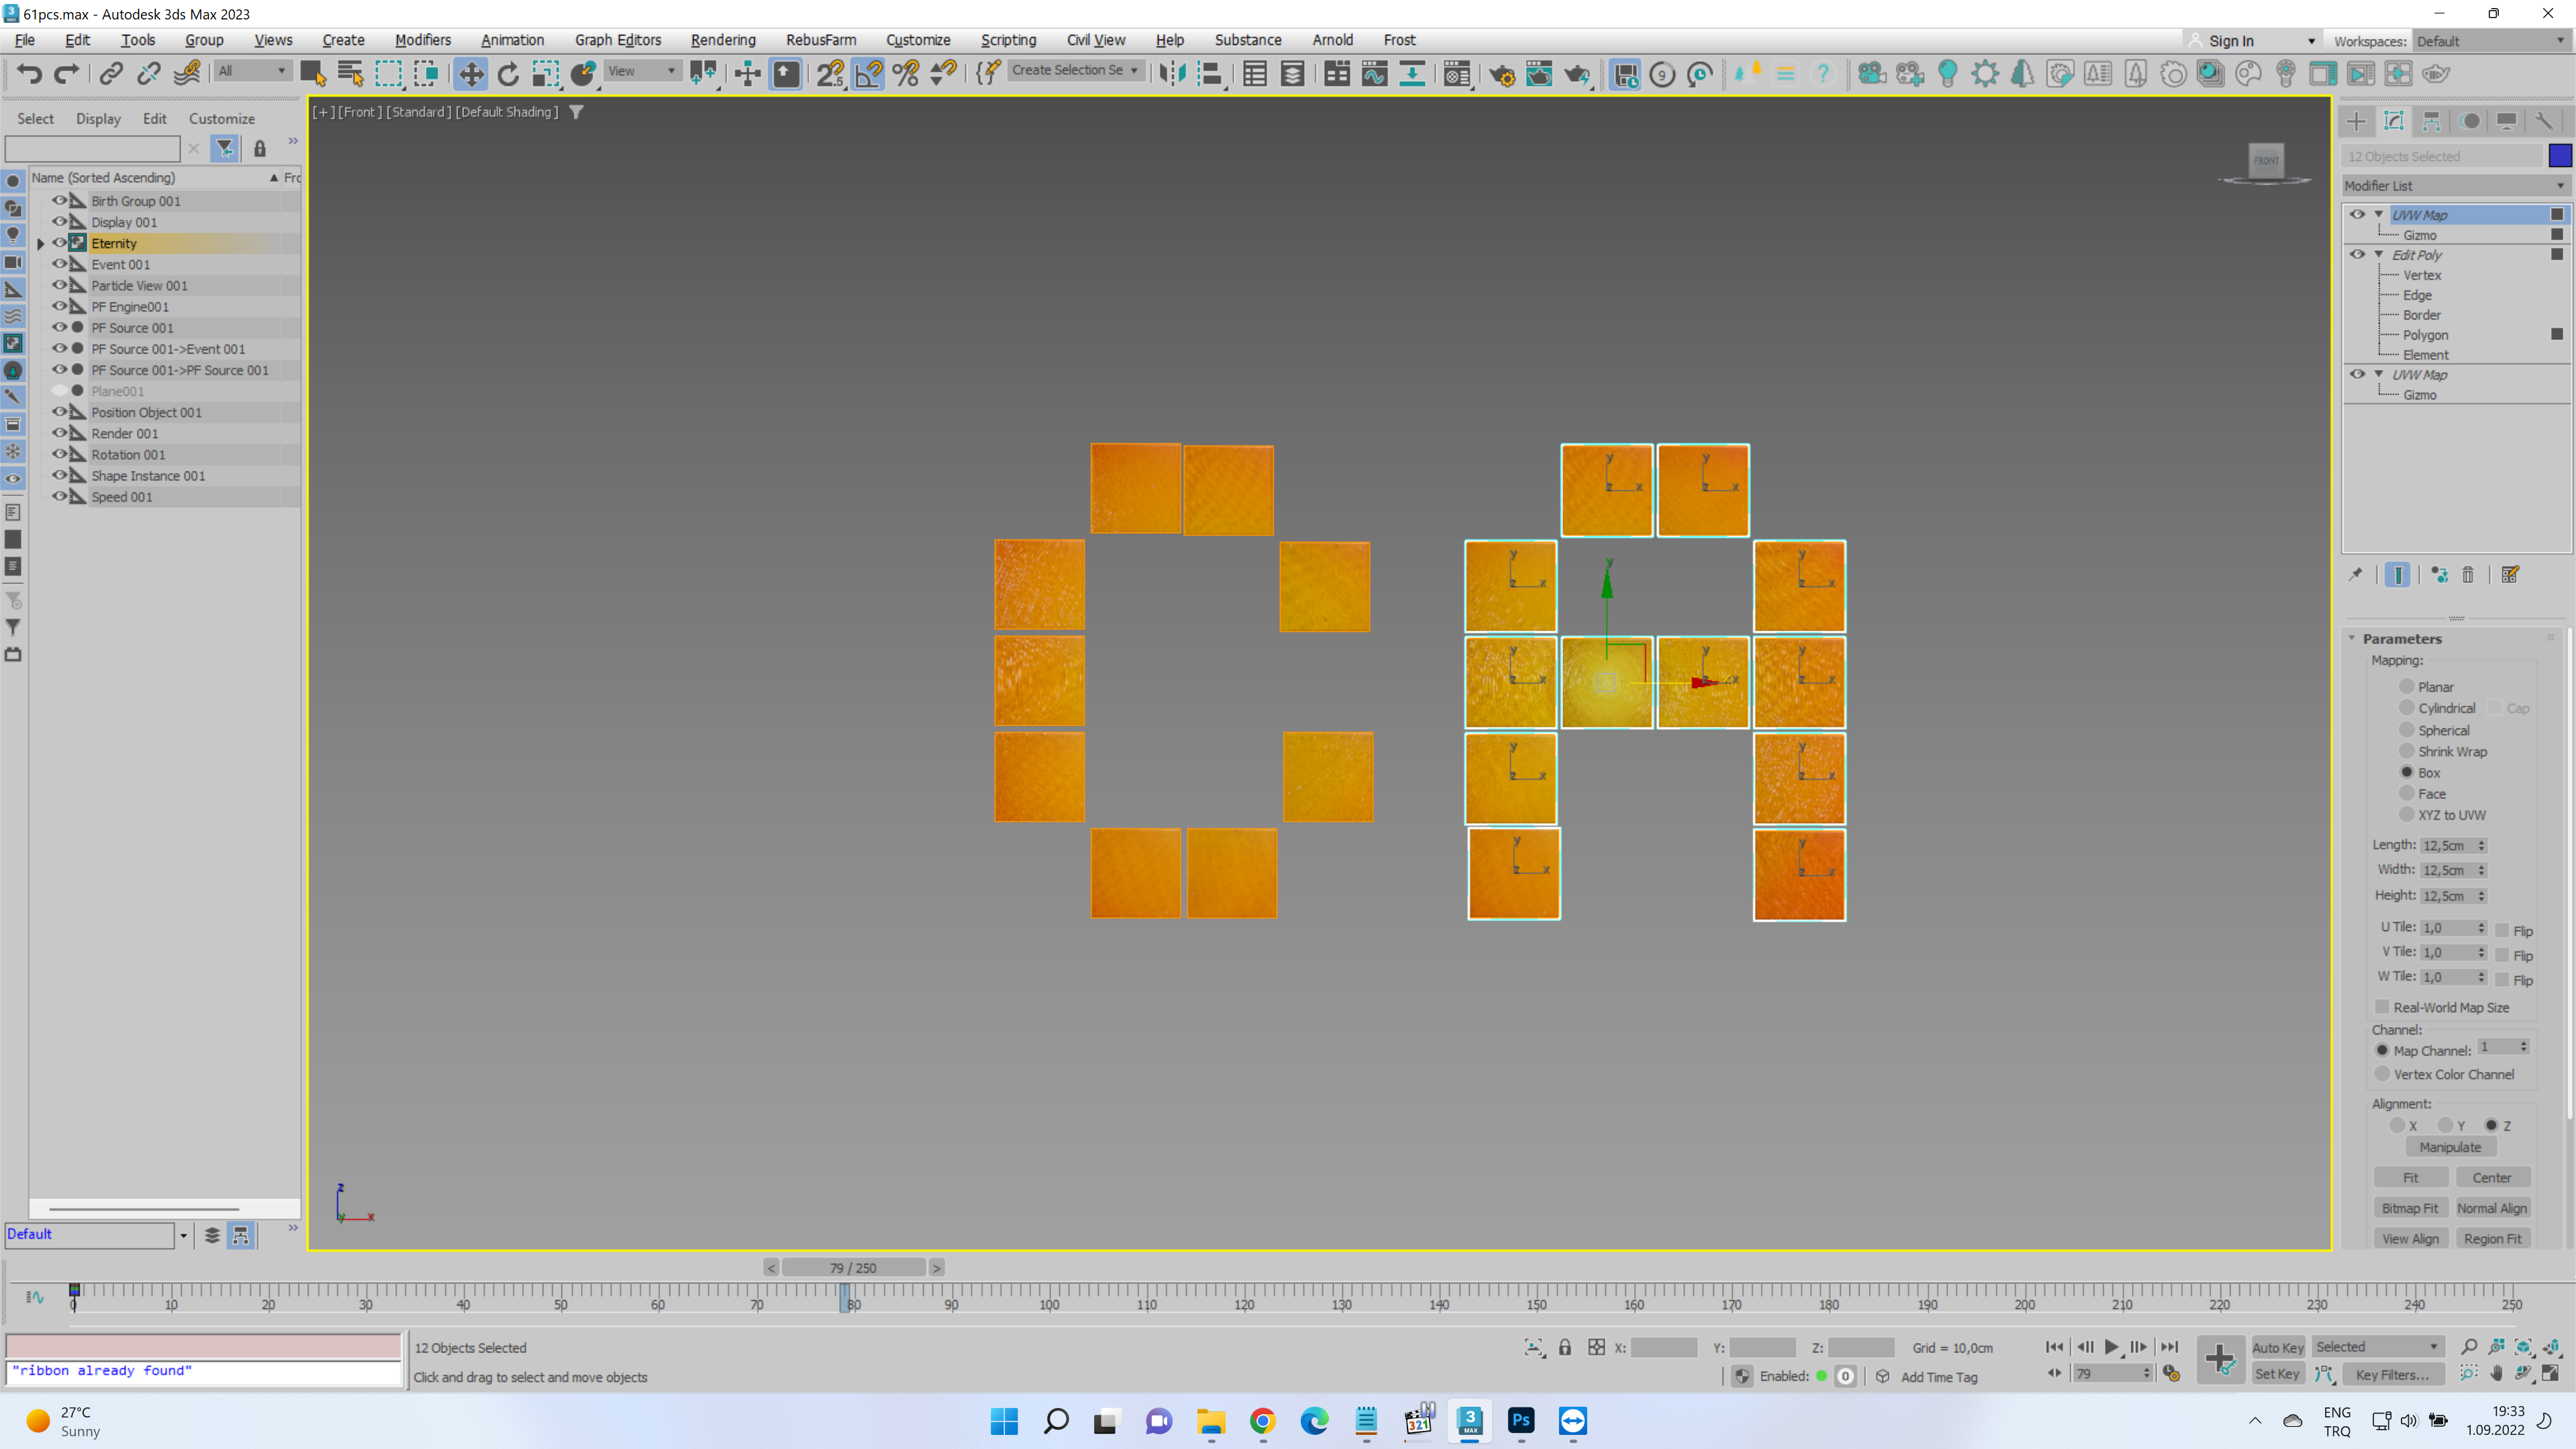This screenshot has height=1449, width=2576.
Task: Open the Rendering menu
Action: coord(723,40)
